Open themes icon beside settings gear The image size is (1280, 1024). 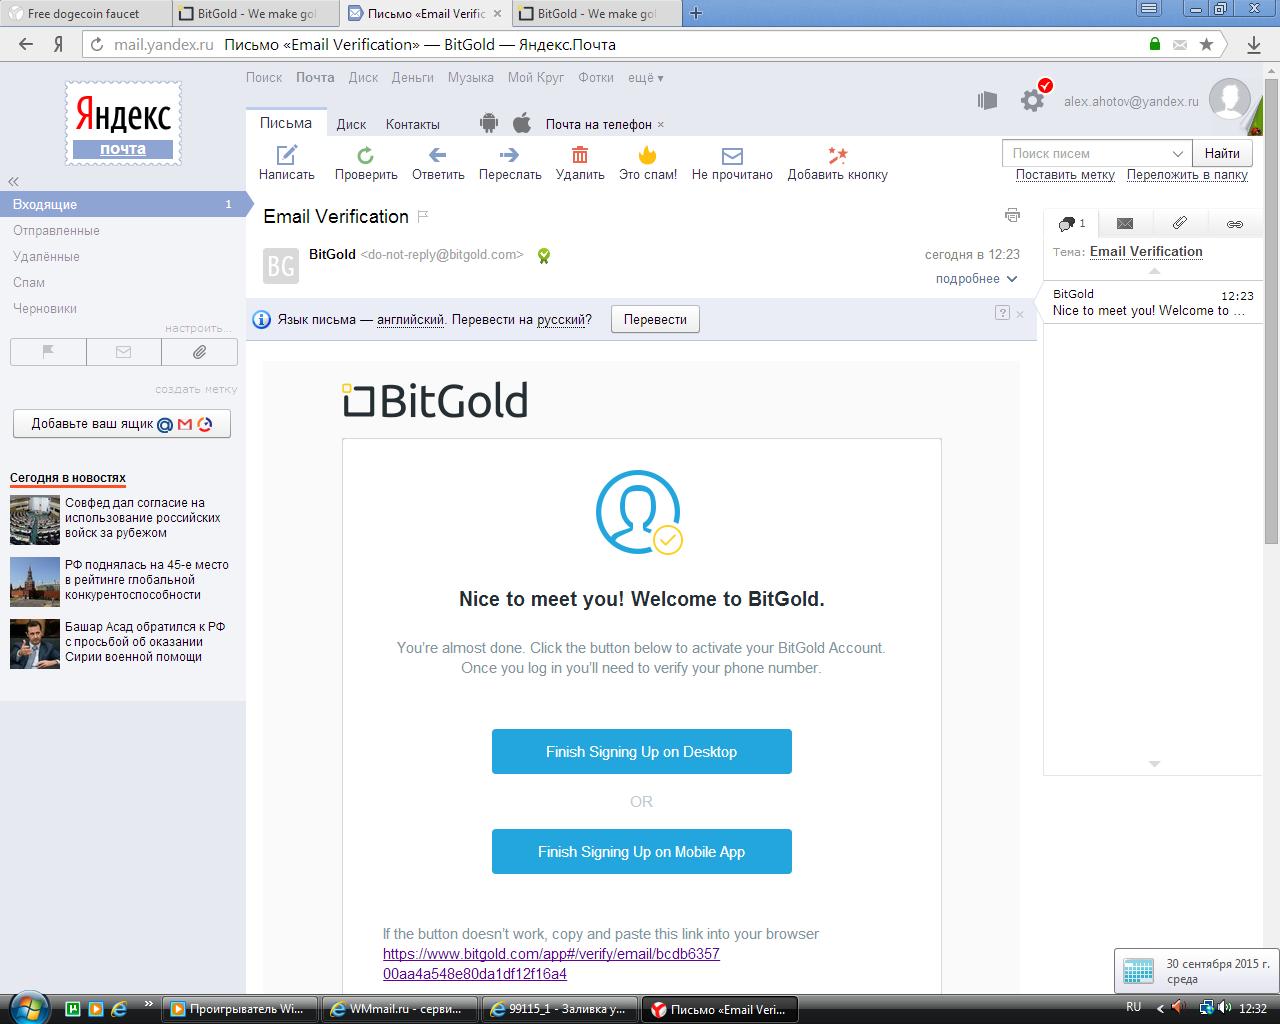(987, 100)
